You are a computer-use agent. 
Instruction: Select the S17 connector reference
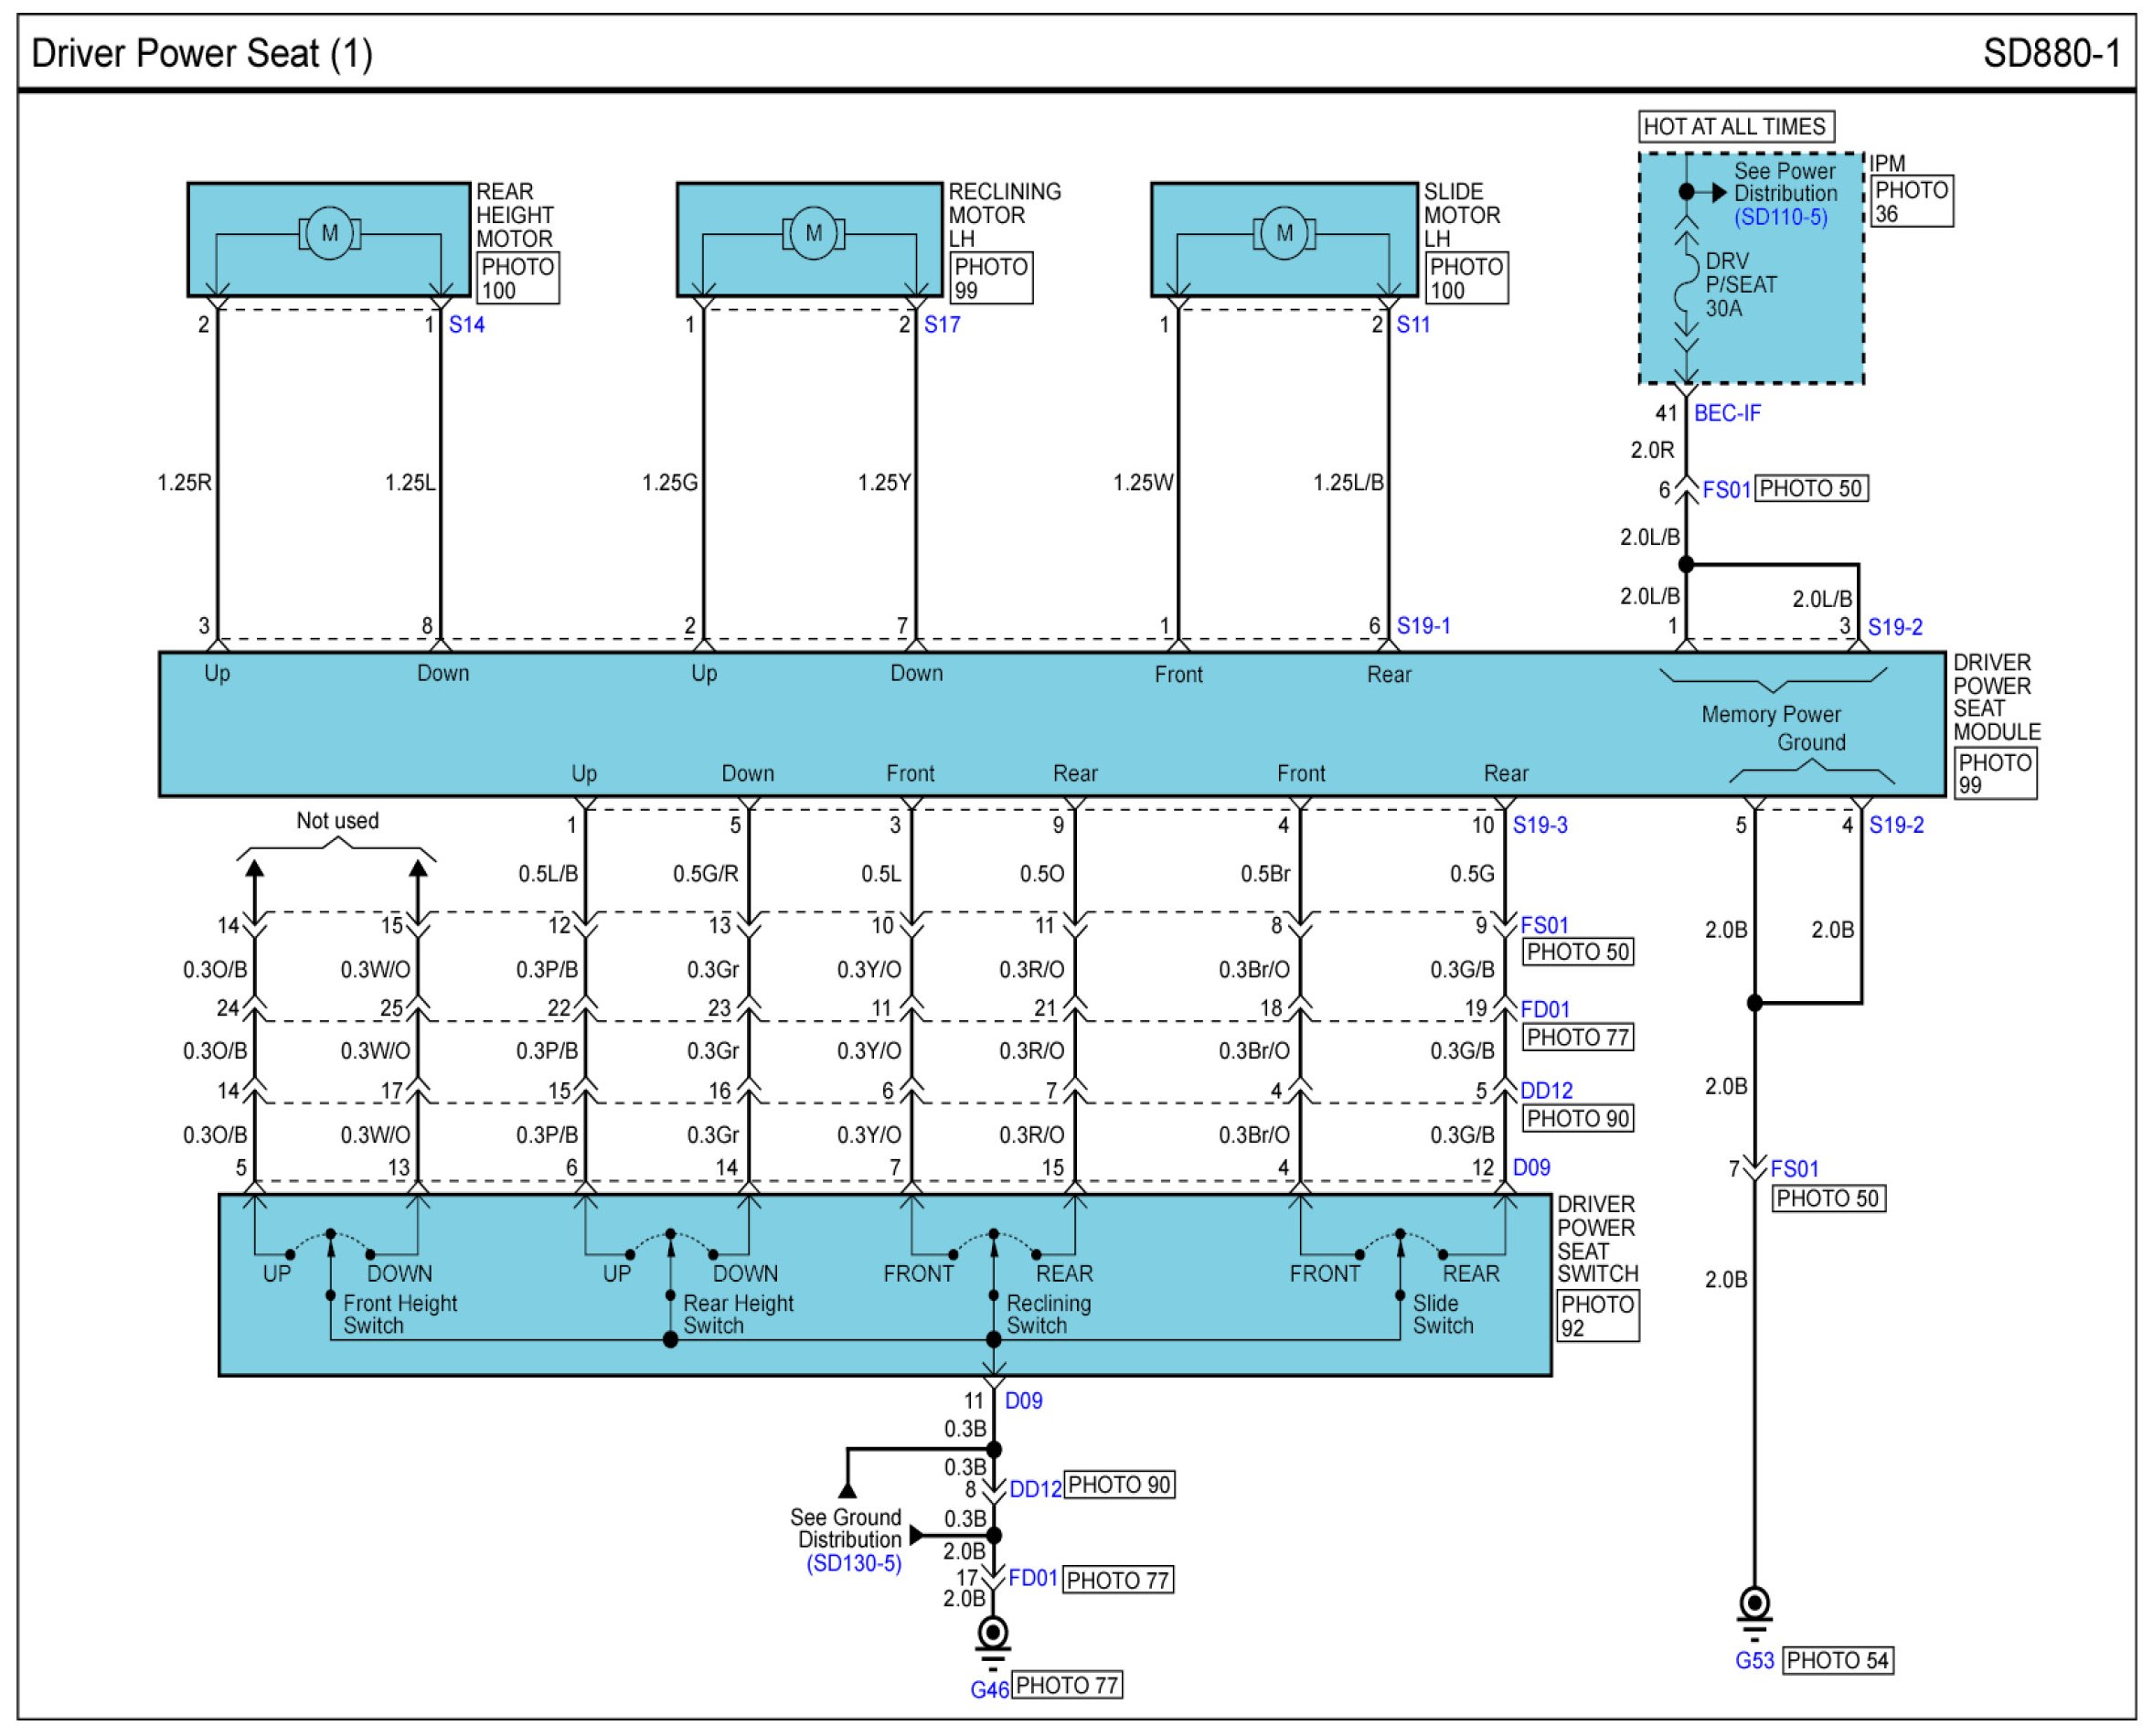pyautogui.click(x=941, y=325)
